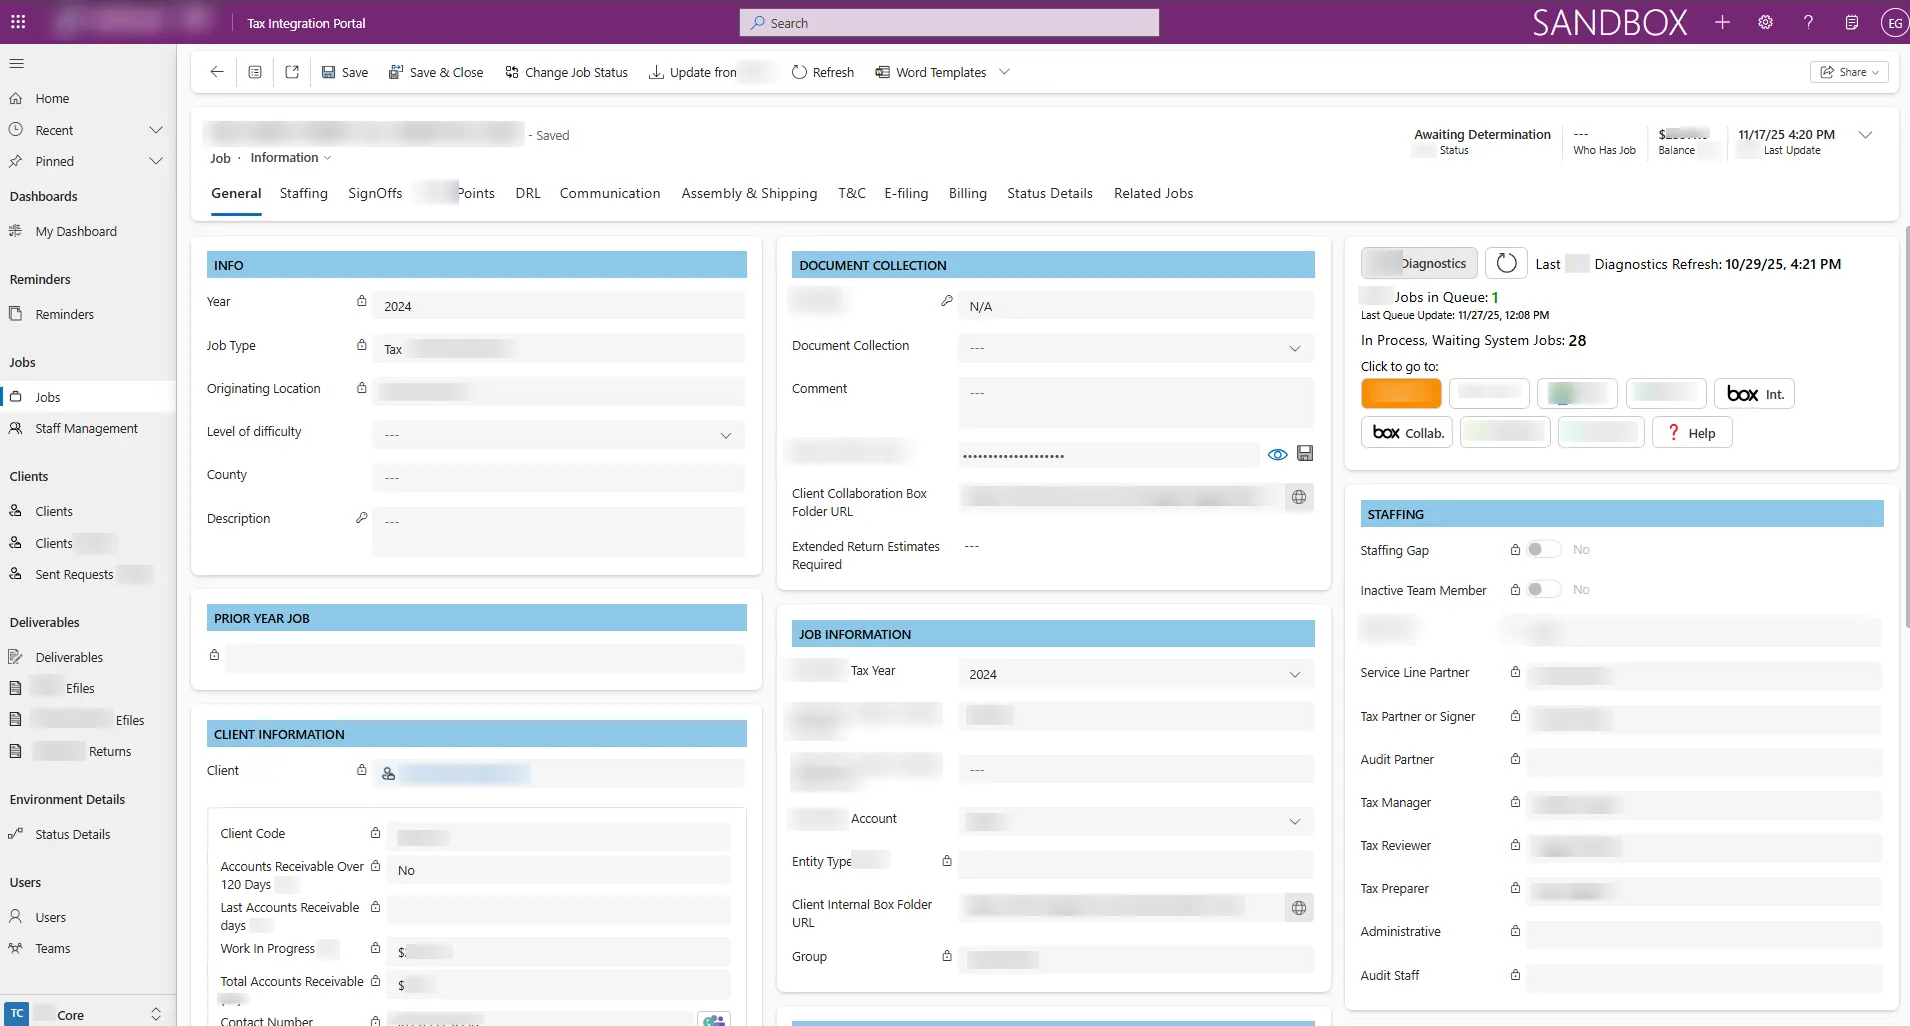1910x1026 pixels.
Task: Open the Document Collection dropdown
Action: click(x=1295, y=349)
